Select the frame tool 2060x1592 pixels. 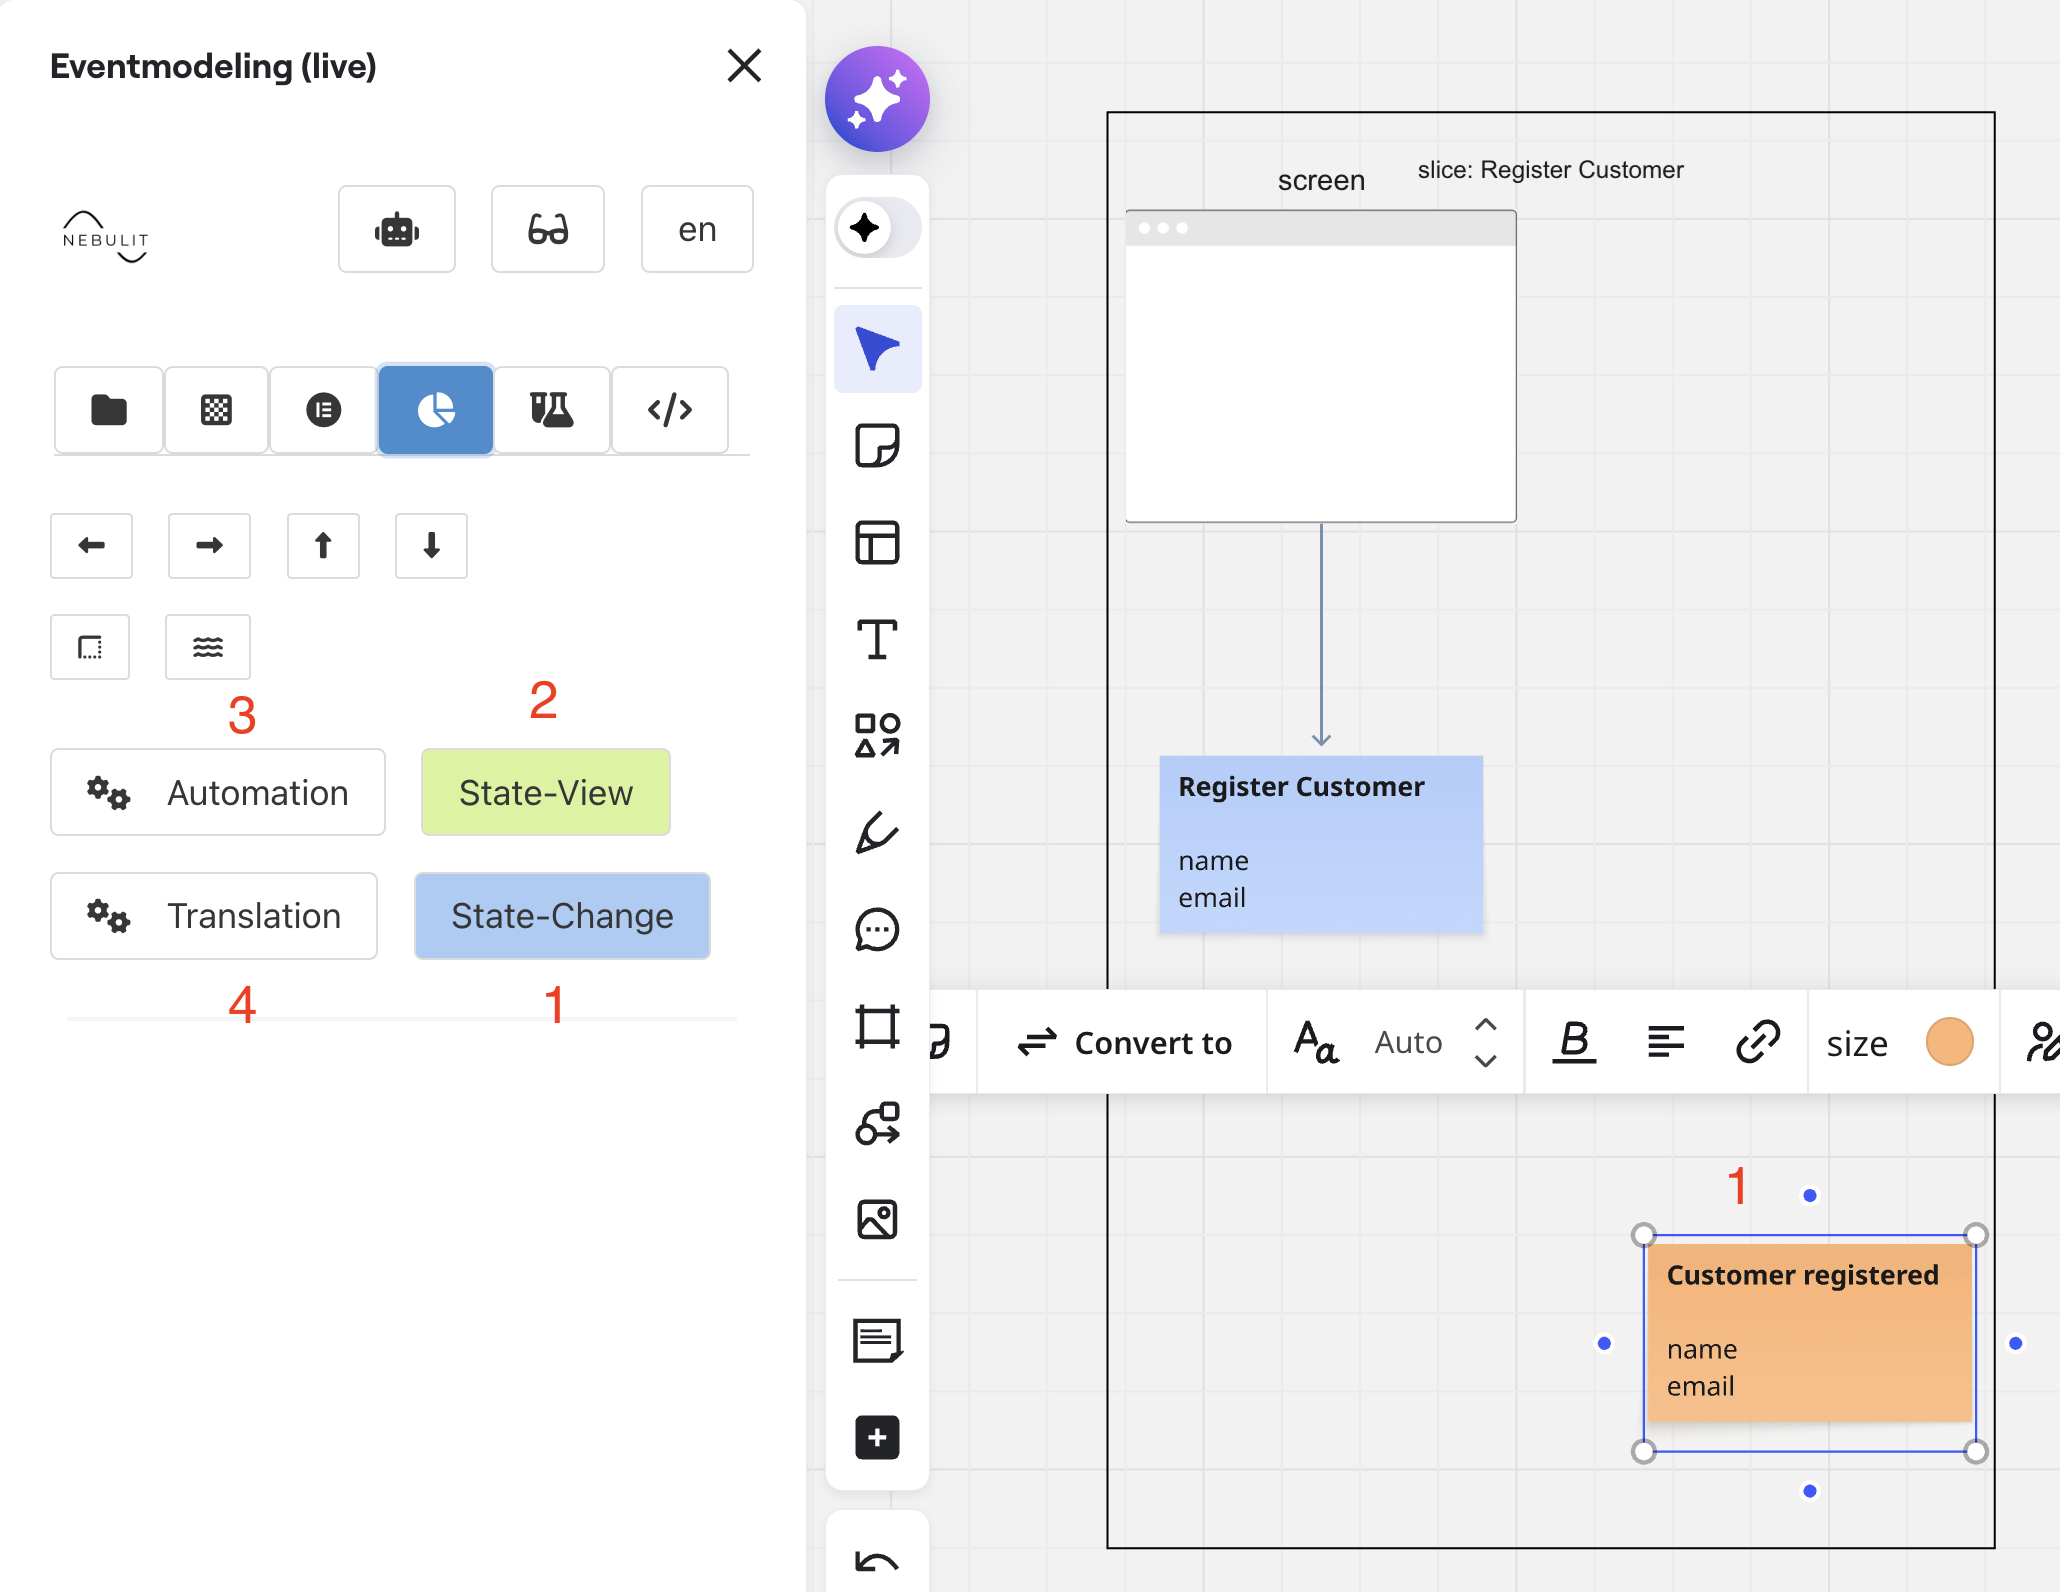click(877, 1027)
